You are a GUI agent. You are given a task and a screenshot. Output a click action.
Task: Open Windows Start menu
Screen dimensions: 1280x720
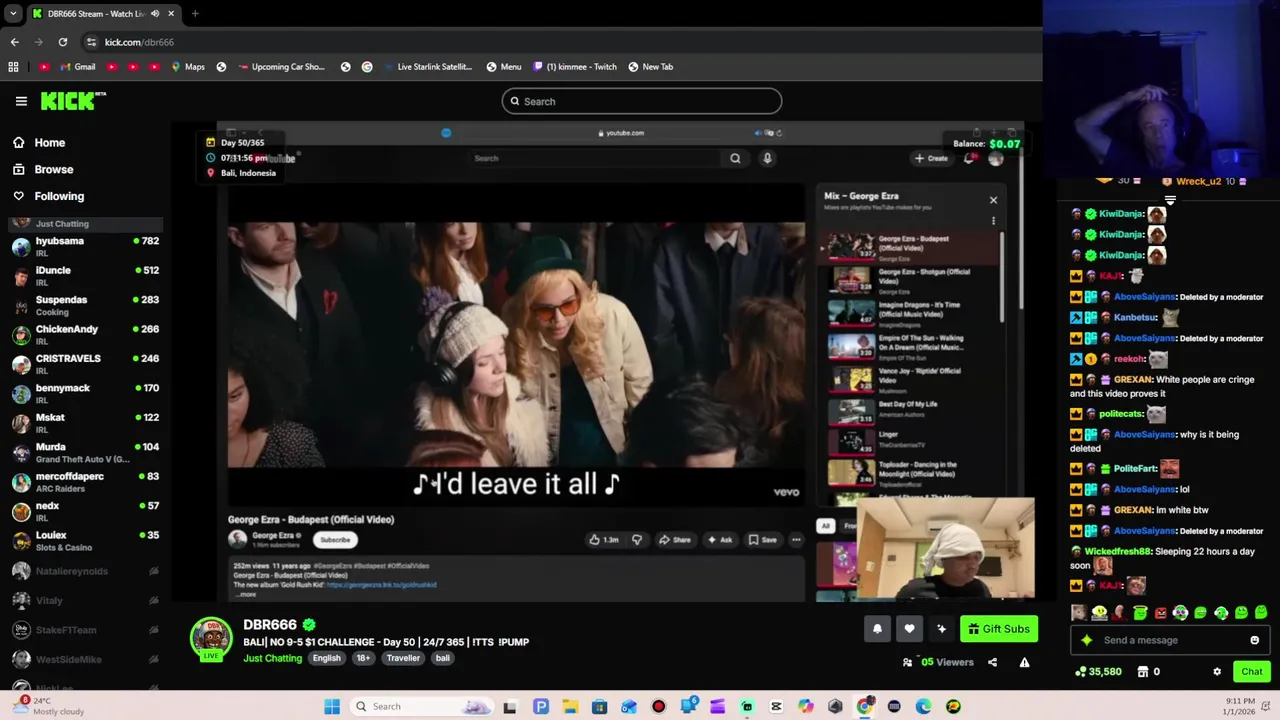click(332, 706)
